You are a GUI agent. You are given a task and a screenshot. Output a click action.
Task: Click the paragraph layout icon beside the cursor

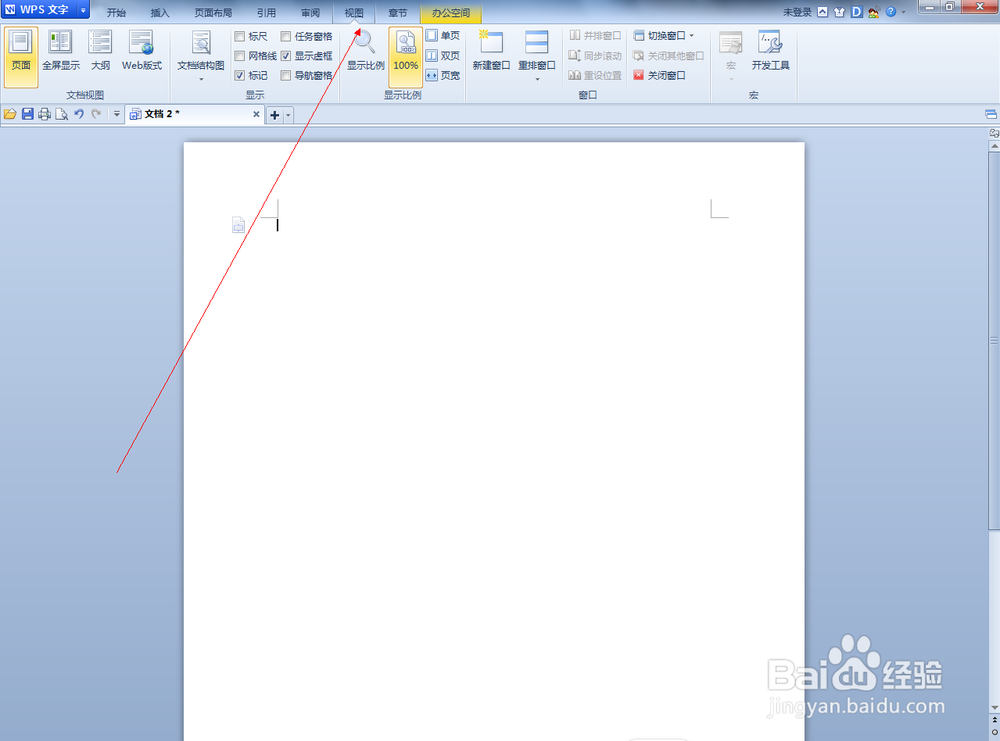(x=239, y=225)
